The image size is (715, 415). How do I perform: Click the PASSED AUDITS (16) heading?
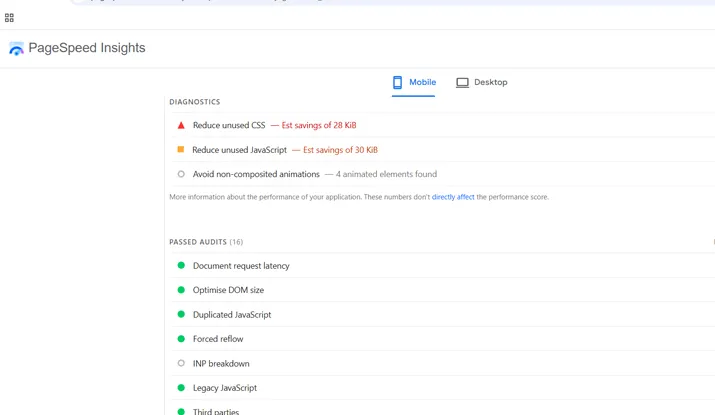click(206, 242)
